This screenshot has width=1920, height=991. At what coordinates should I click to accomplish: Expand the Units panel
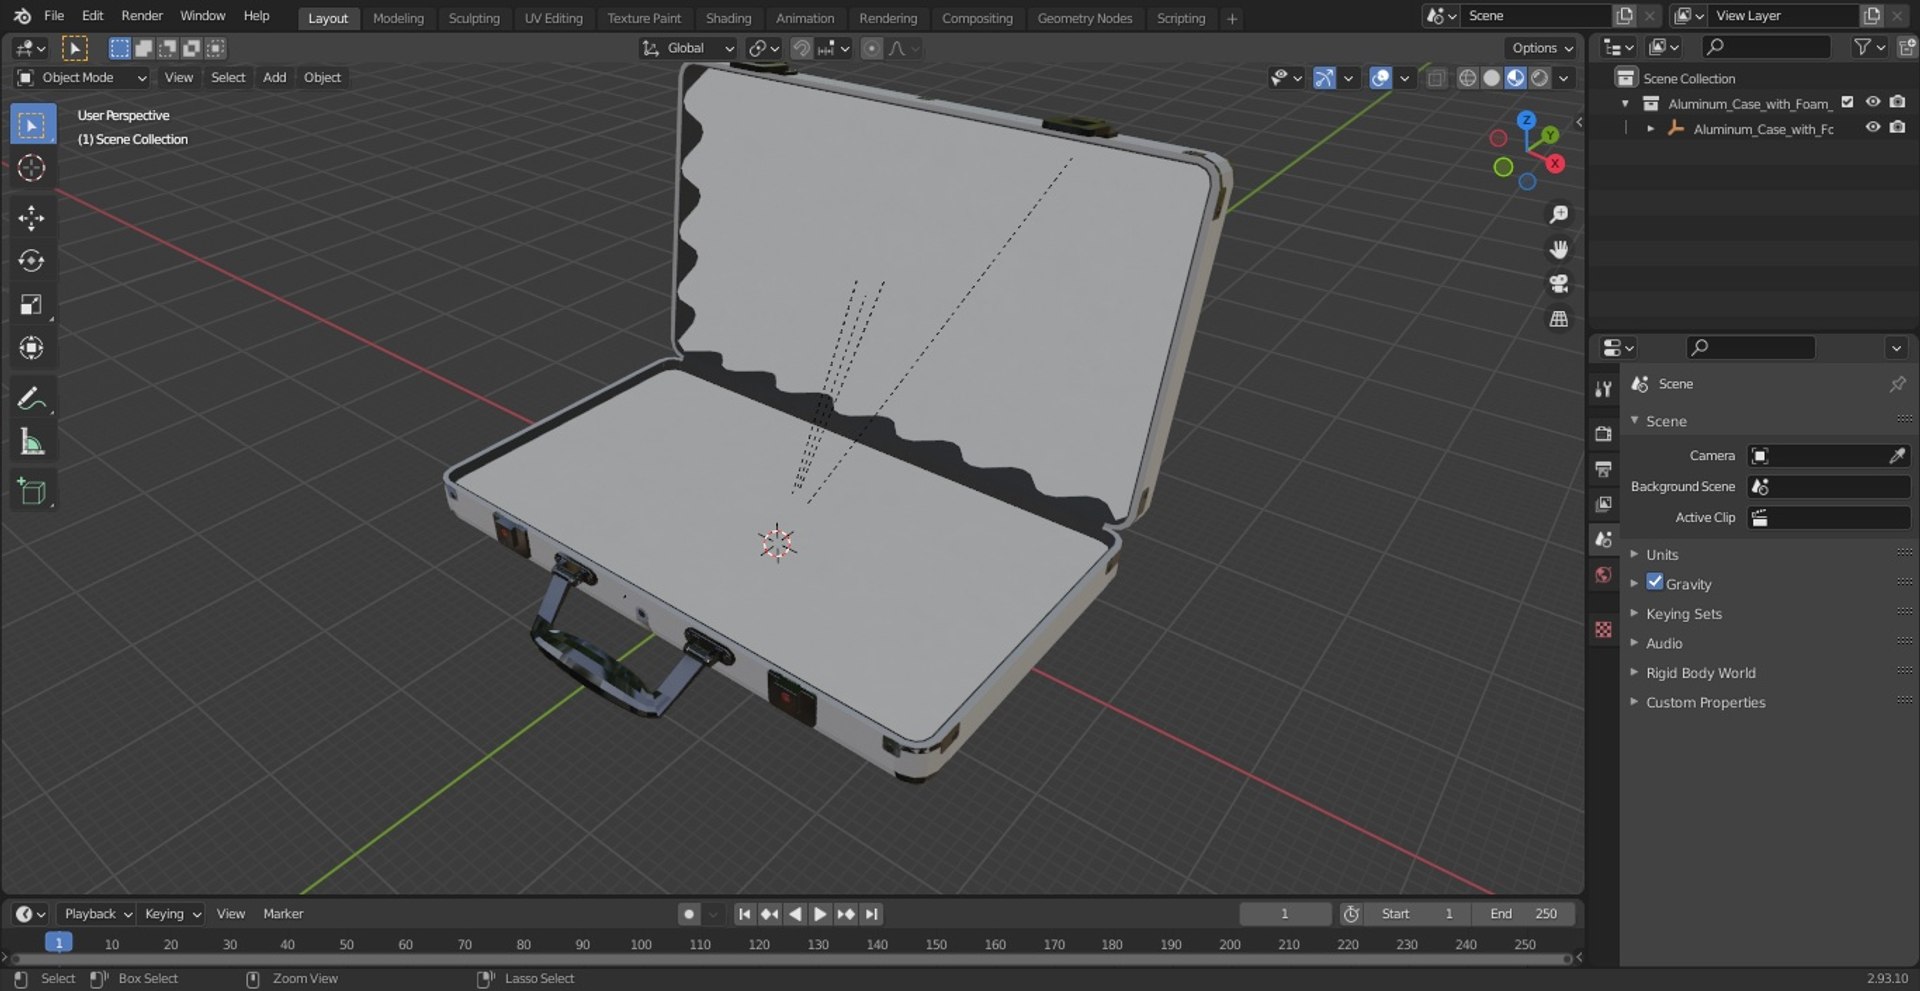coord(1661,555)
